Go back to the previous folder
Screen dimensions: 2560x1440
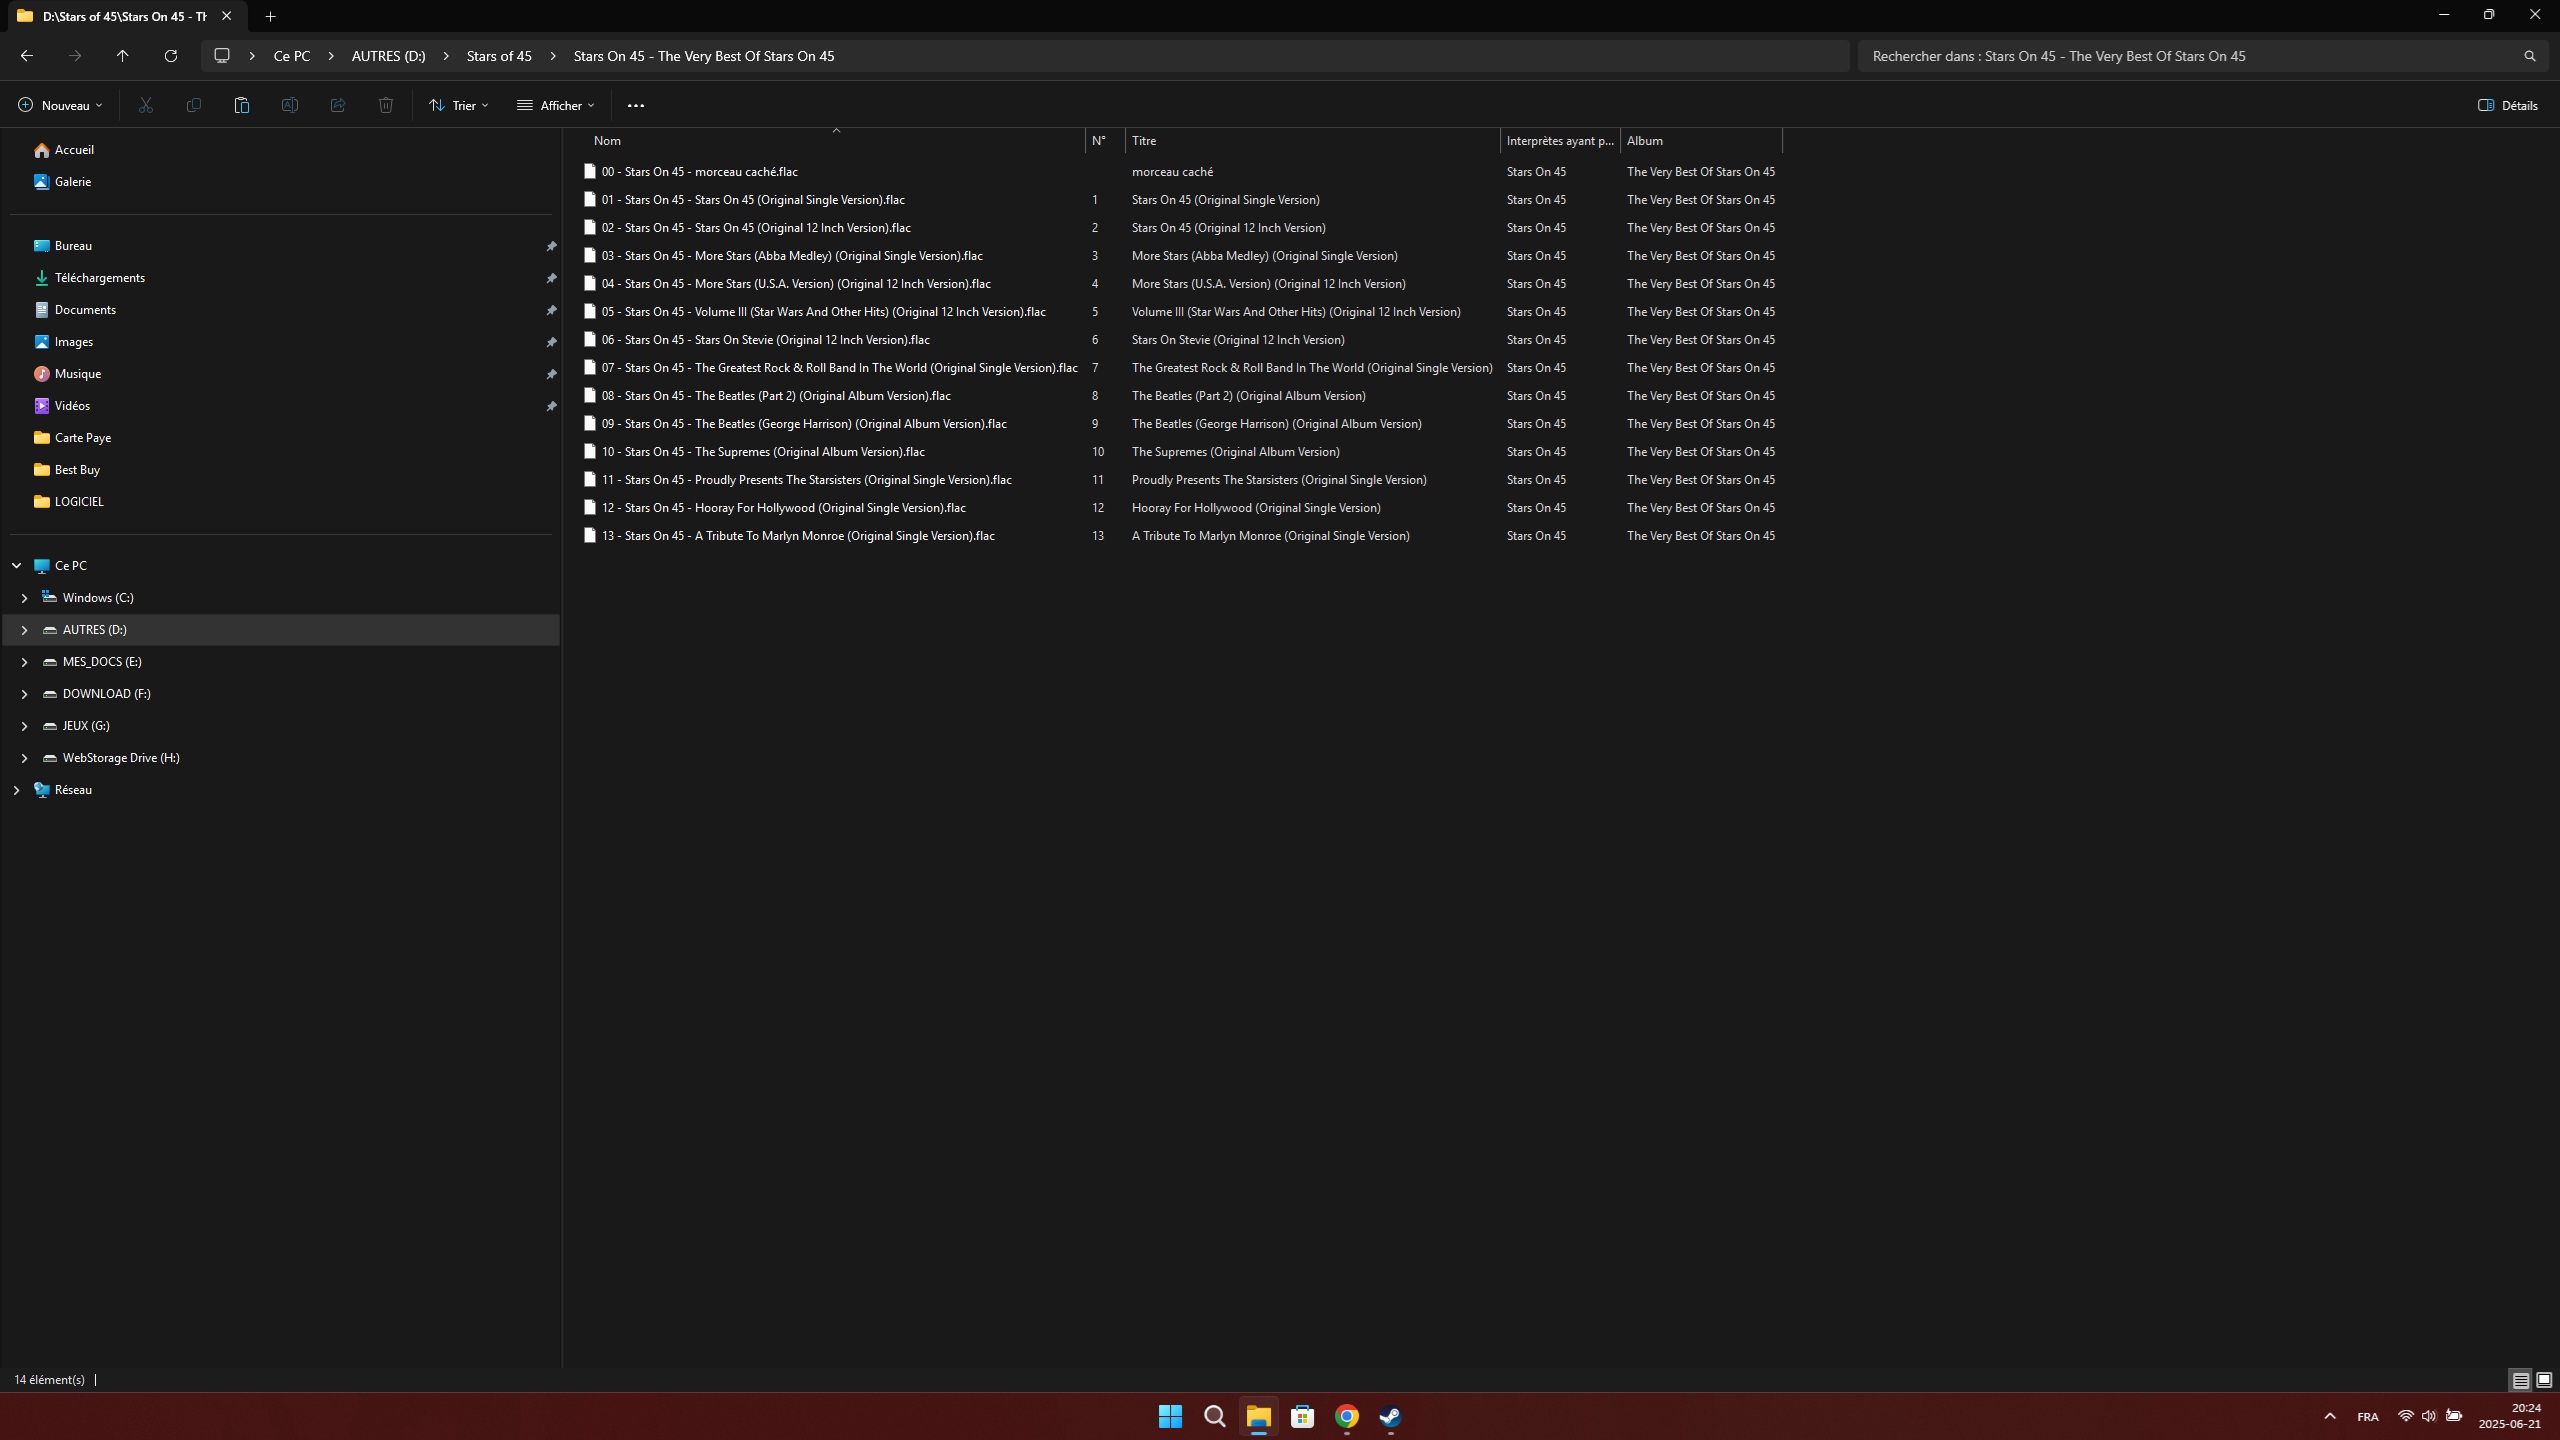click(x=27, y=56)
